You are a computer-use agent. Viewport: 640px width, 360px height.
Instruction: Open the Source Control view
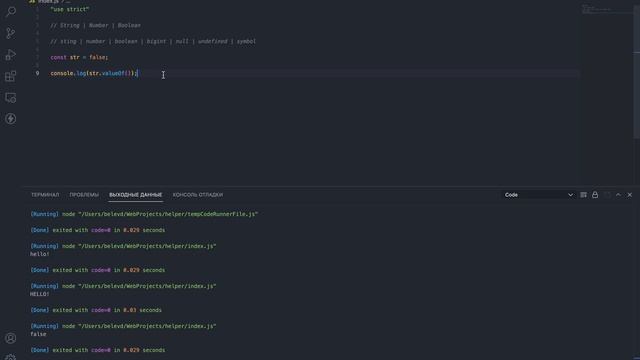tap(11, 33)
